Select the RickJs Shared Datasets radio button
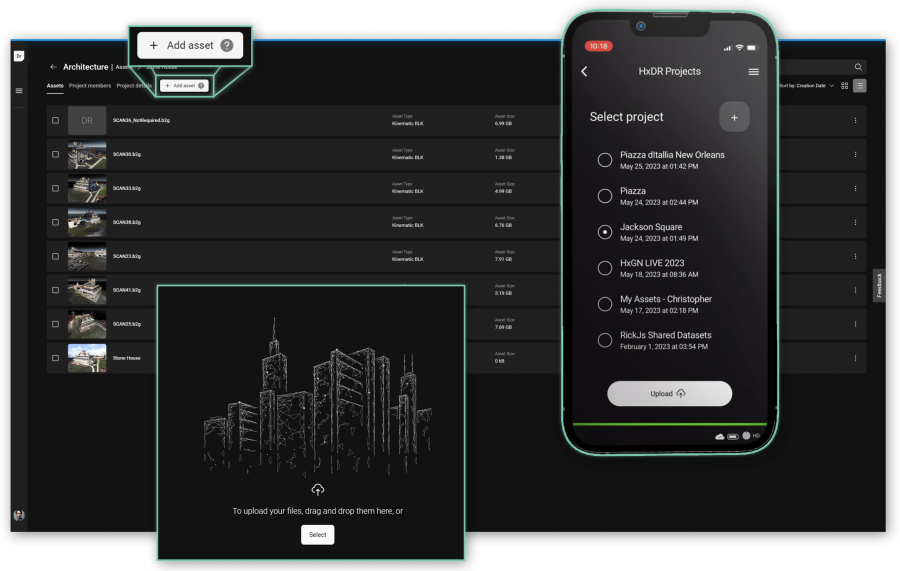 pyautogui.click(x=604, y=340)
